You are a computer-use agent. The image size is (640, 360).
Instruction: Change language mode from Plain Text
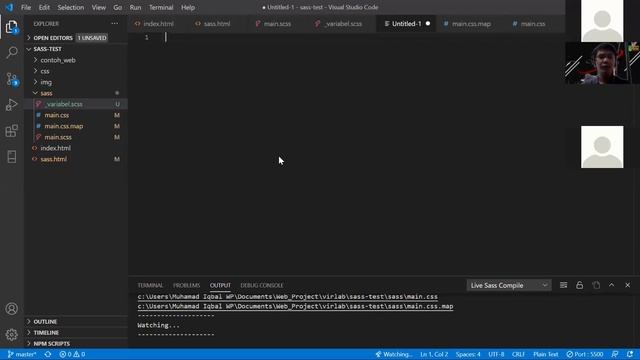click(545, 354)
